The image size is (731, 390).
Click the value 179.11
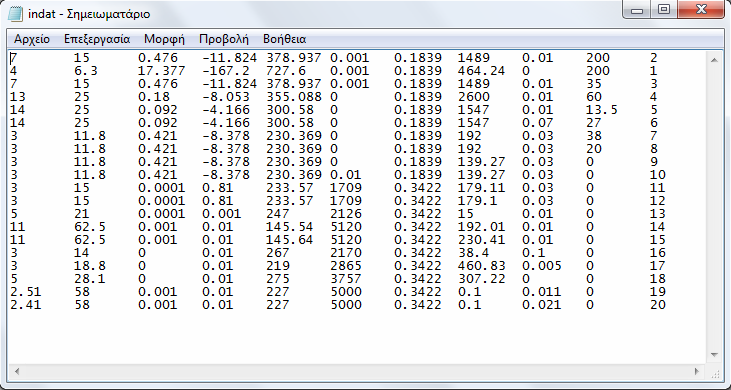pyautogui.click(x=481, y=188)
